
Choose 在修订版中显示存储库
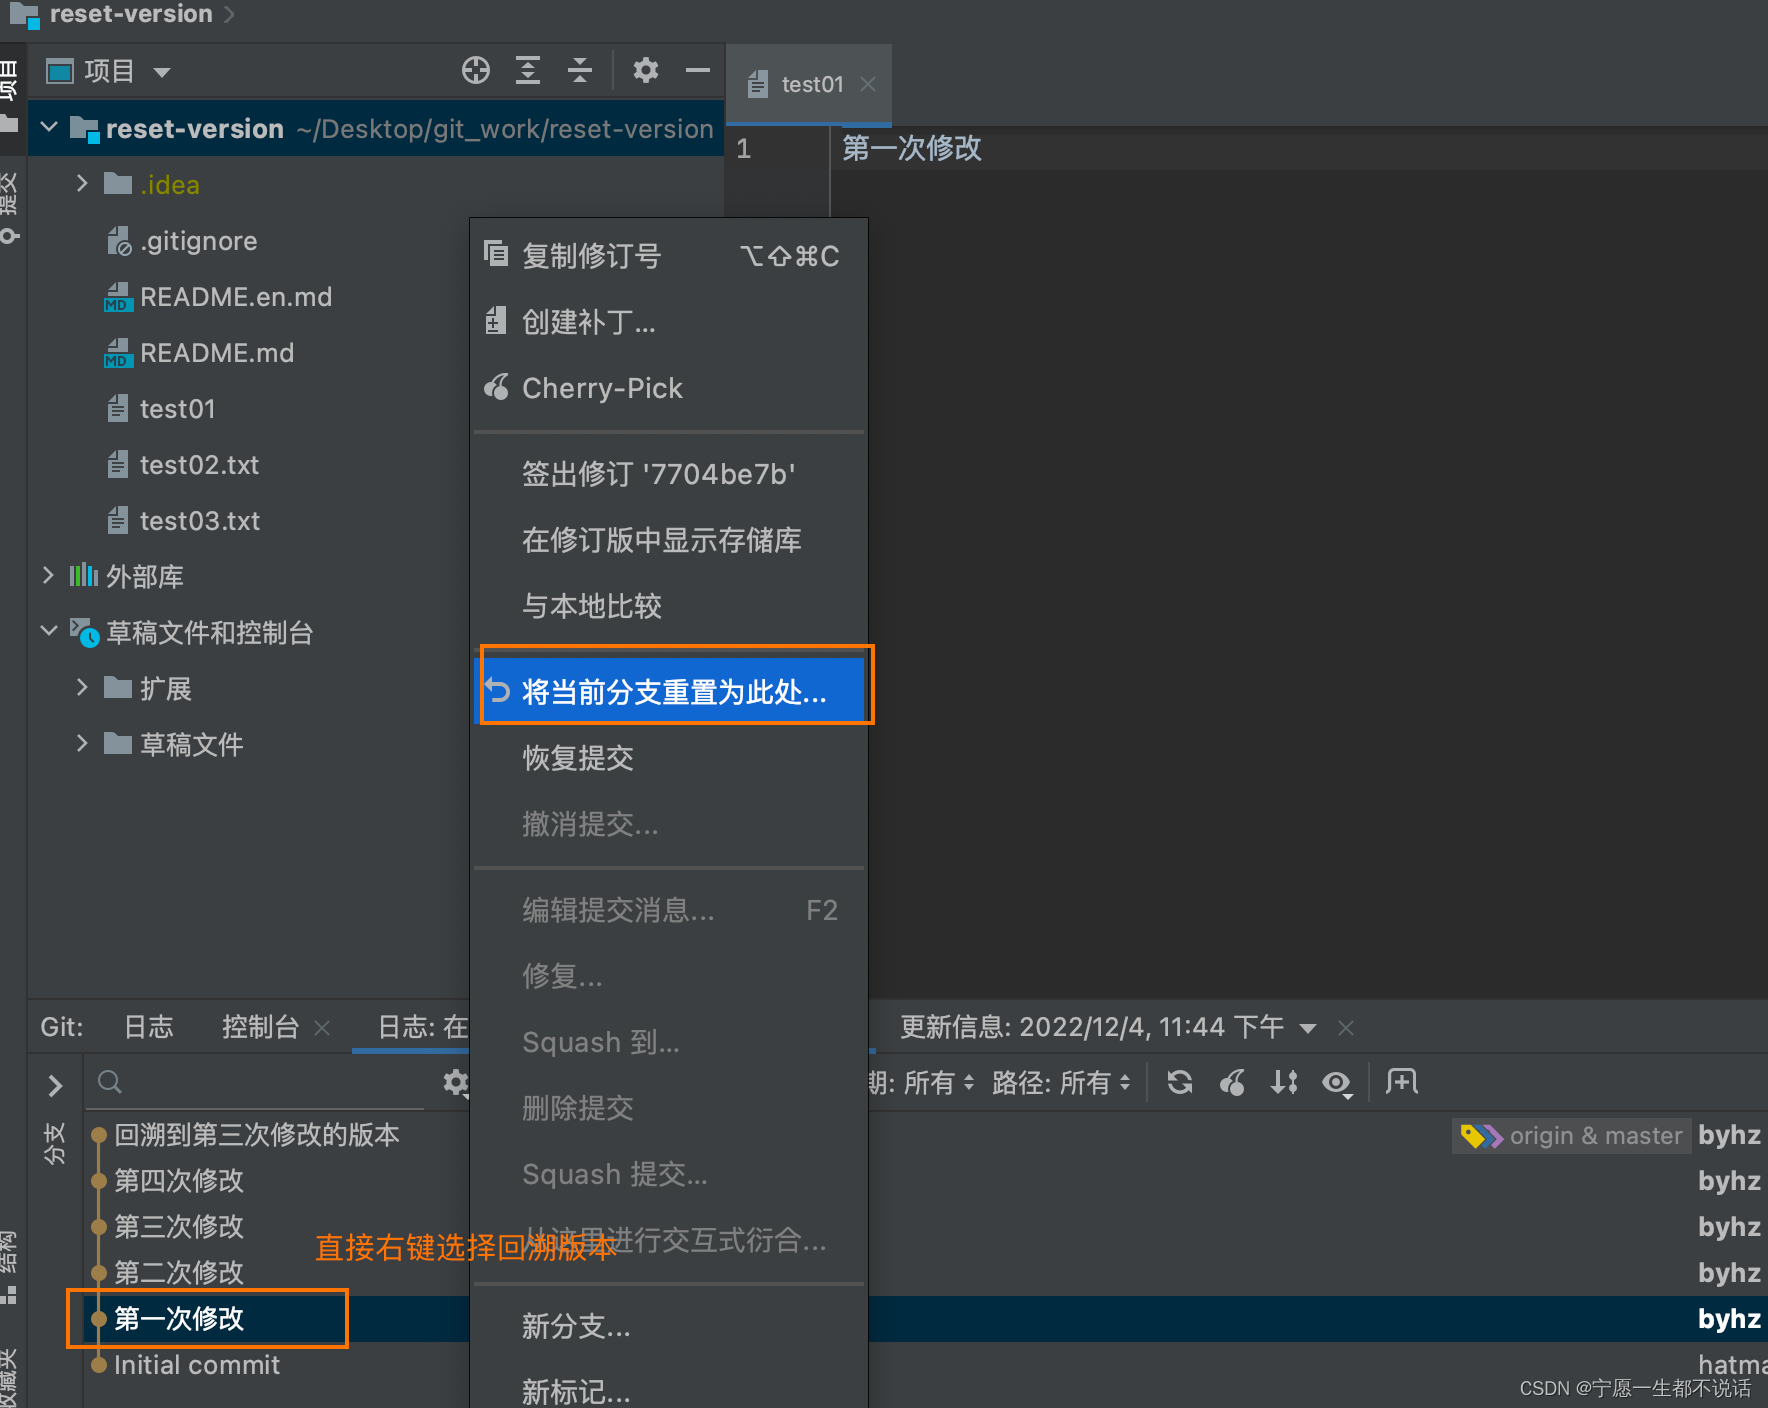pos(668,540)
